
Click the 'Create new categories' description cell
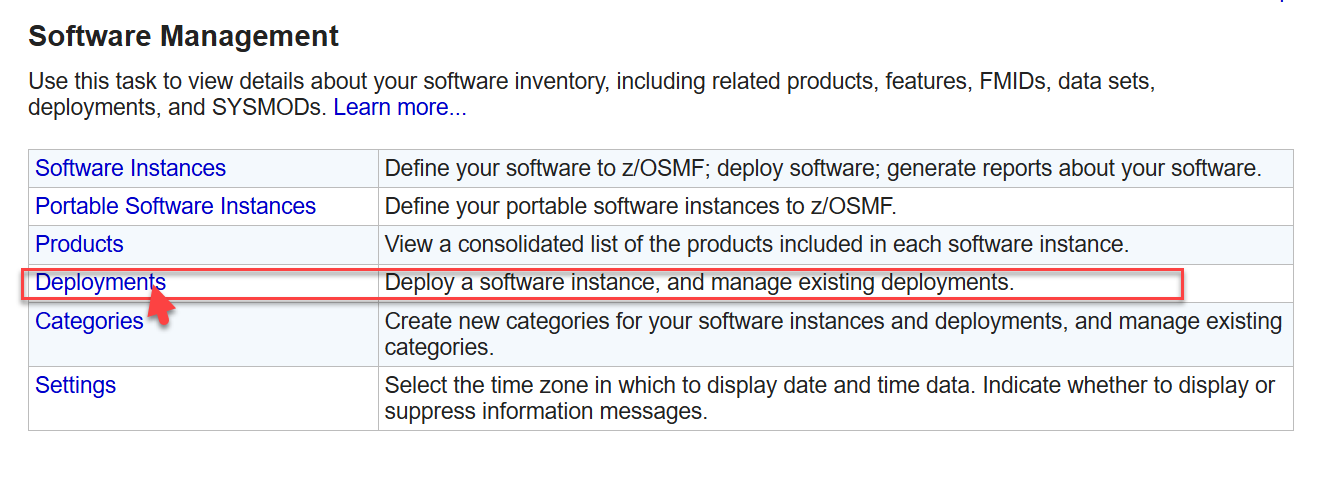pyautogui.click(x=835, y=334)
